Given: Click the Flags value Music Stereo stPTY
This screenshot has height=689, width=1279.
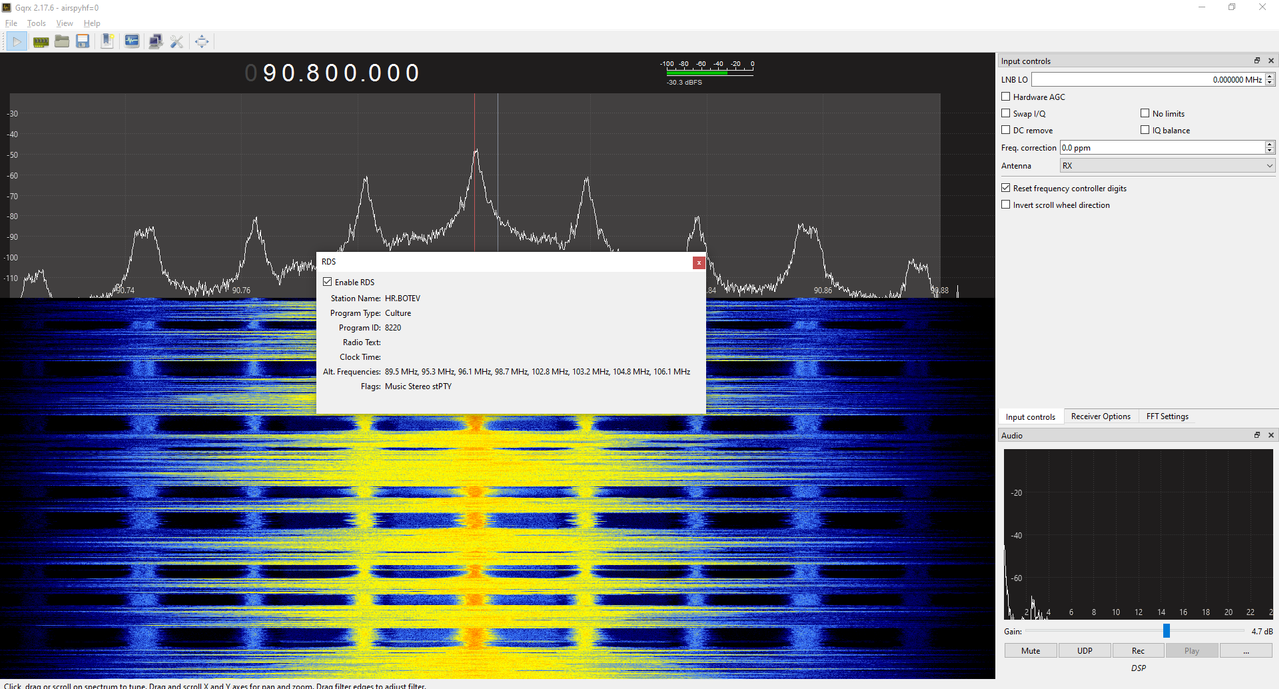Looking at the screenshot, I should [x=418, y=386].
